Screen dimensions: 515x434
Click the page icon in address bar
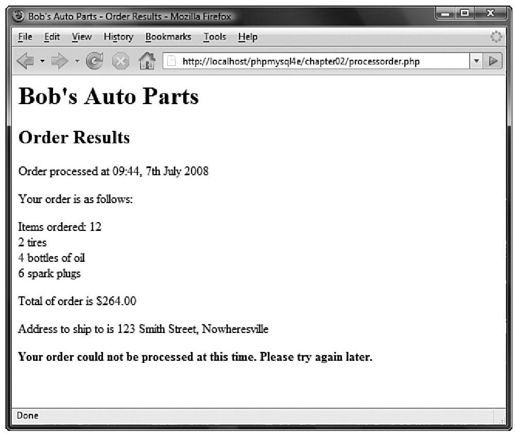coord(171,61)
